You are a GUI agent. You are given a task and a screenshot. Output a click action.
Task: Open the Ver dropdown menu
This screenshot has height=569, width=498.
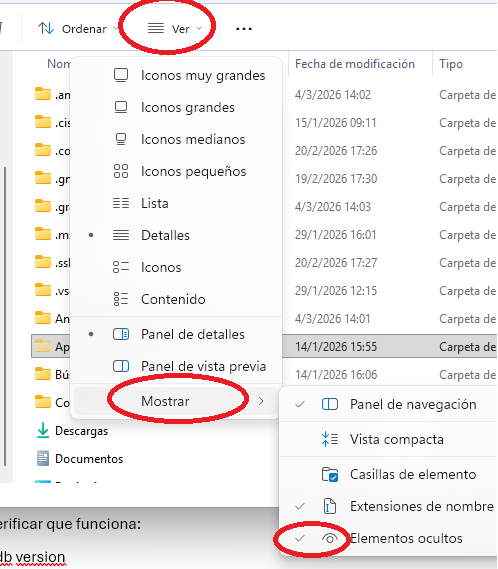(175, 29)
